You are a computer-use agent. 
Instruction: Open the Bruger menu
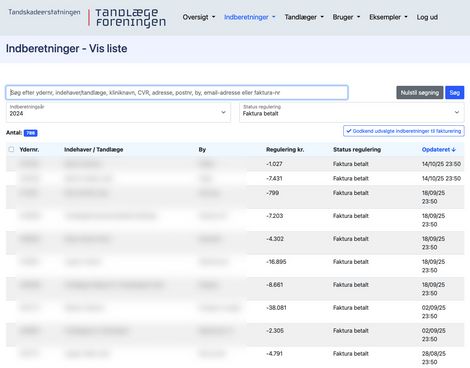click(346, 17)
